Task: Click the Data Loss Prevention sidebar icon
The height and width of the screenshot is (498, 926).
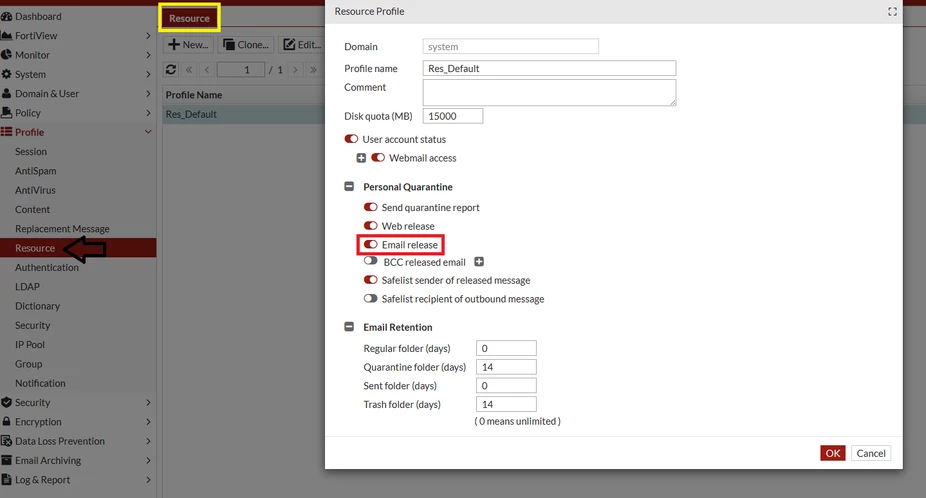Action: pos(6,441)
